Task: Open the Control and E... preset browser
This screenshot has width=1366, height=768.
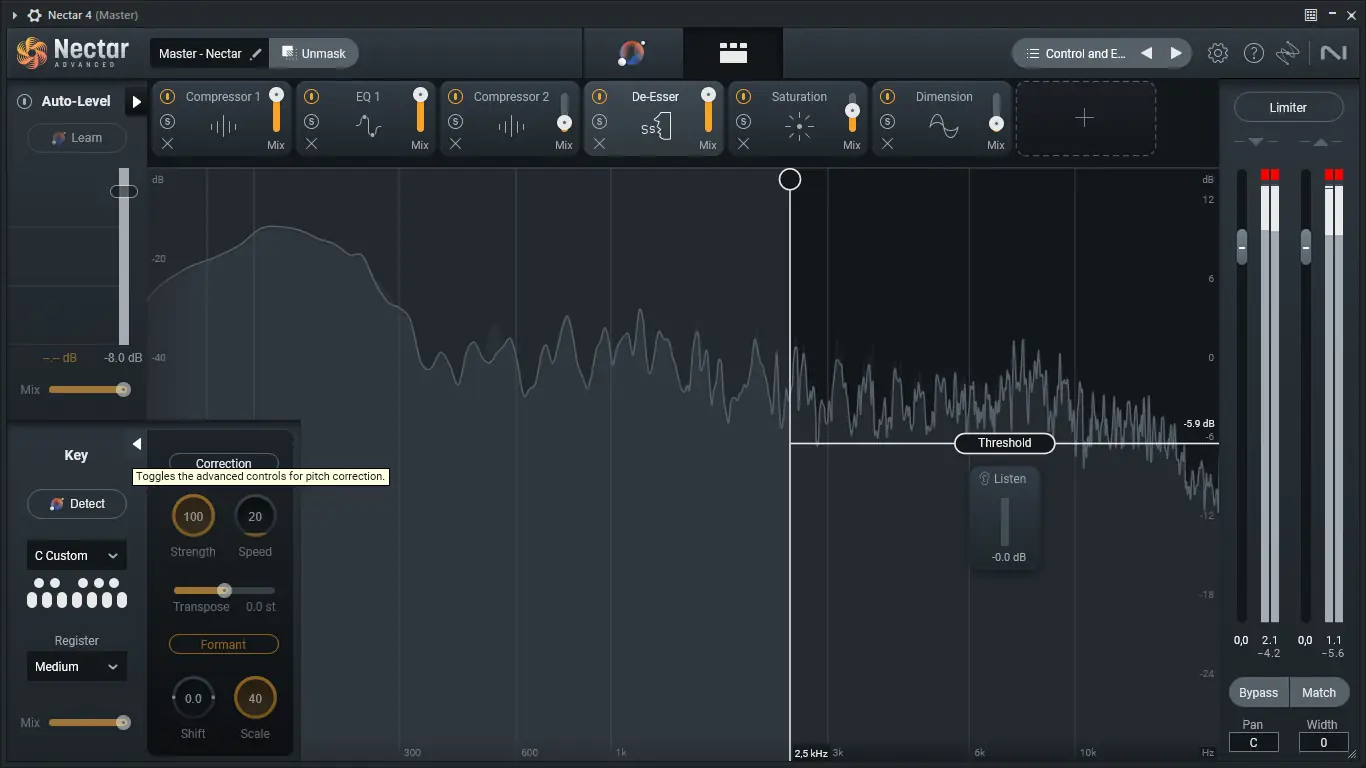Action: click(x=1076, y=54)
